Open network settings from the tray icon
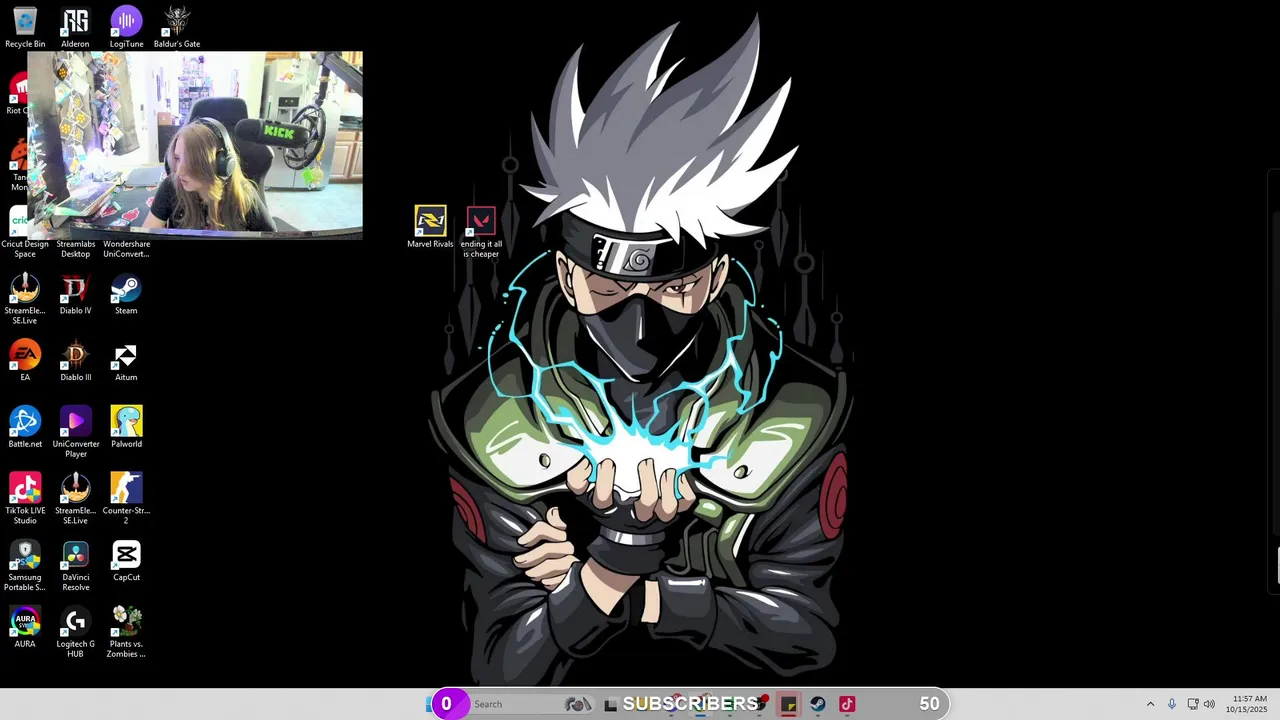Image resolution: width=1280 pixels, height=720 pixels. tap(1193, 704)
